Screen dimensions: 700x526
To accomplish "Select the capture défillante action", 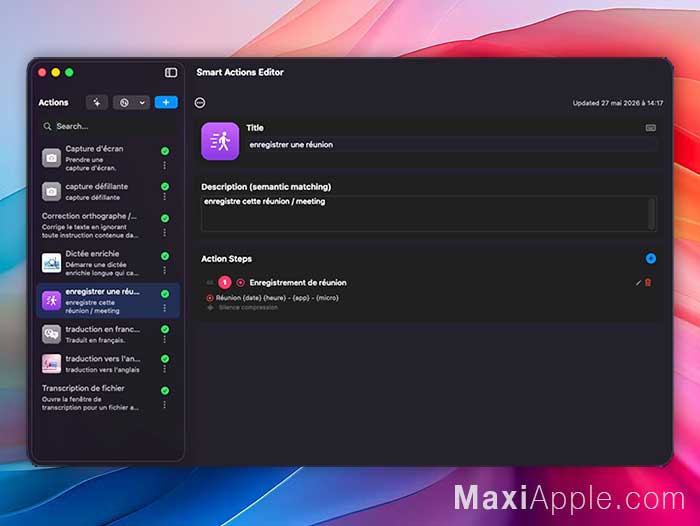I will [108, 192].
